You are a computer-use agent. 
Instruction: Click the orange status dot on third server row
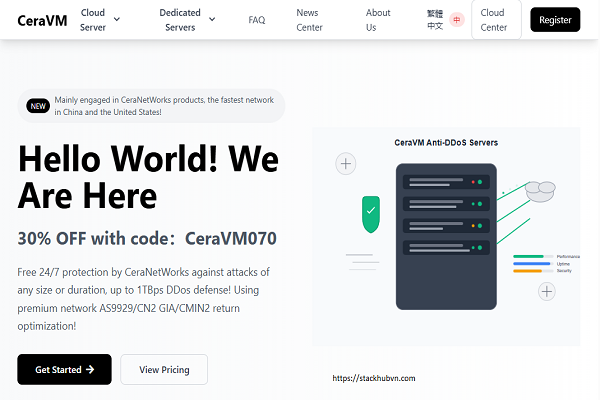[x=473, y=226]
